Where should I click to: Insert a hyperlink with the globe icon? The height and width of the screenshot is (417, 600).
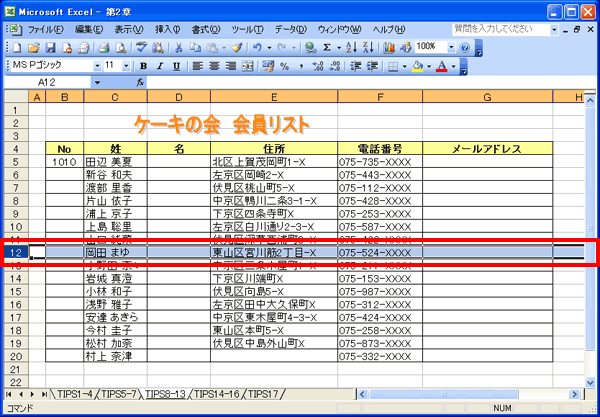tap(311, 48)
